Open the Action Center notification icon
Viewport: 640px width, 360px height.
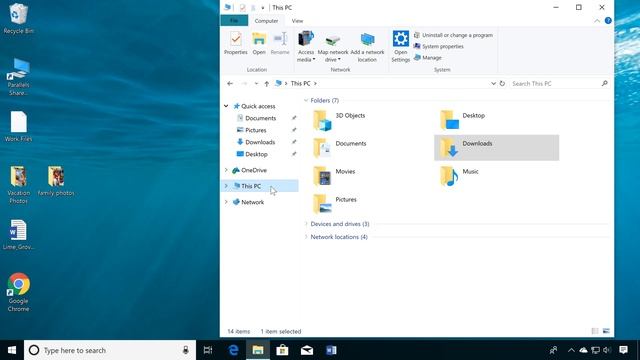click(x=623, y=350)
